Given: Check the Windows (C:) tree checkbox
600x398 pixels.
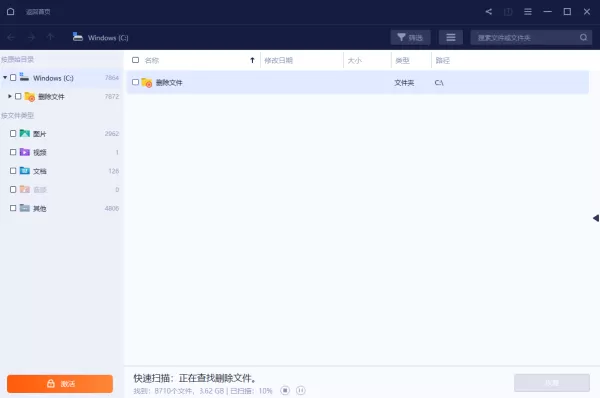Looking at the screenshot, I should (x=13, y=78).
